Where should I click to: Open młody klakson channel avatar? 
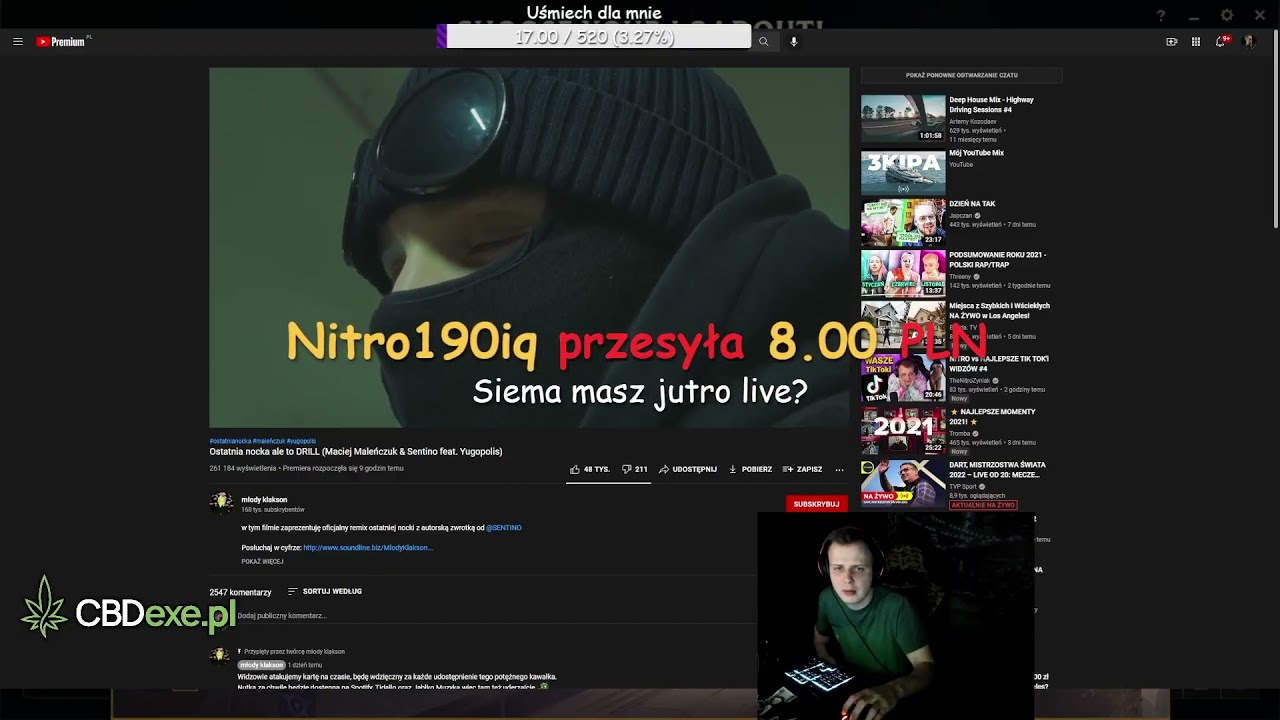221,503
